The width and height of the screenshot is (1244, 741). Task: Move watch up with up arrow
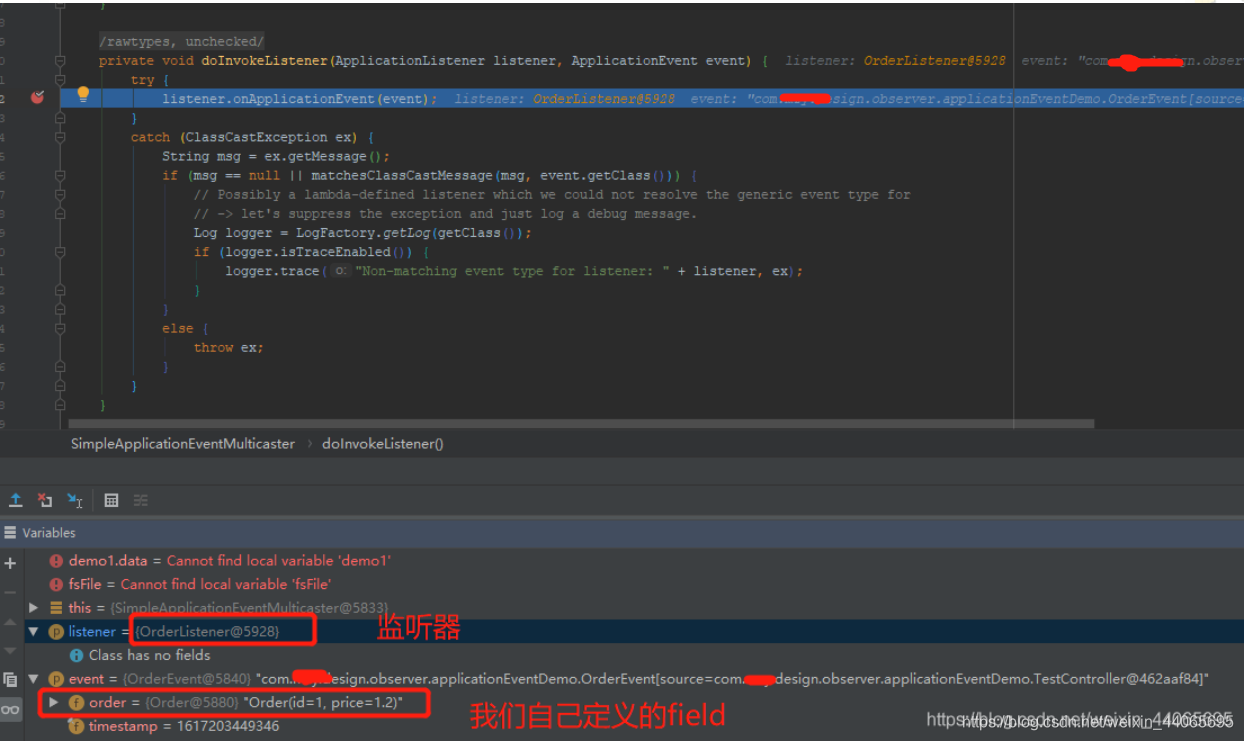(x=10, y=623)
